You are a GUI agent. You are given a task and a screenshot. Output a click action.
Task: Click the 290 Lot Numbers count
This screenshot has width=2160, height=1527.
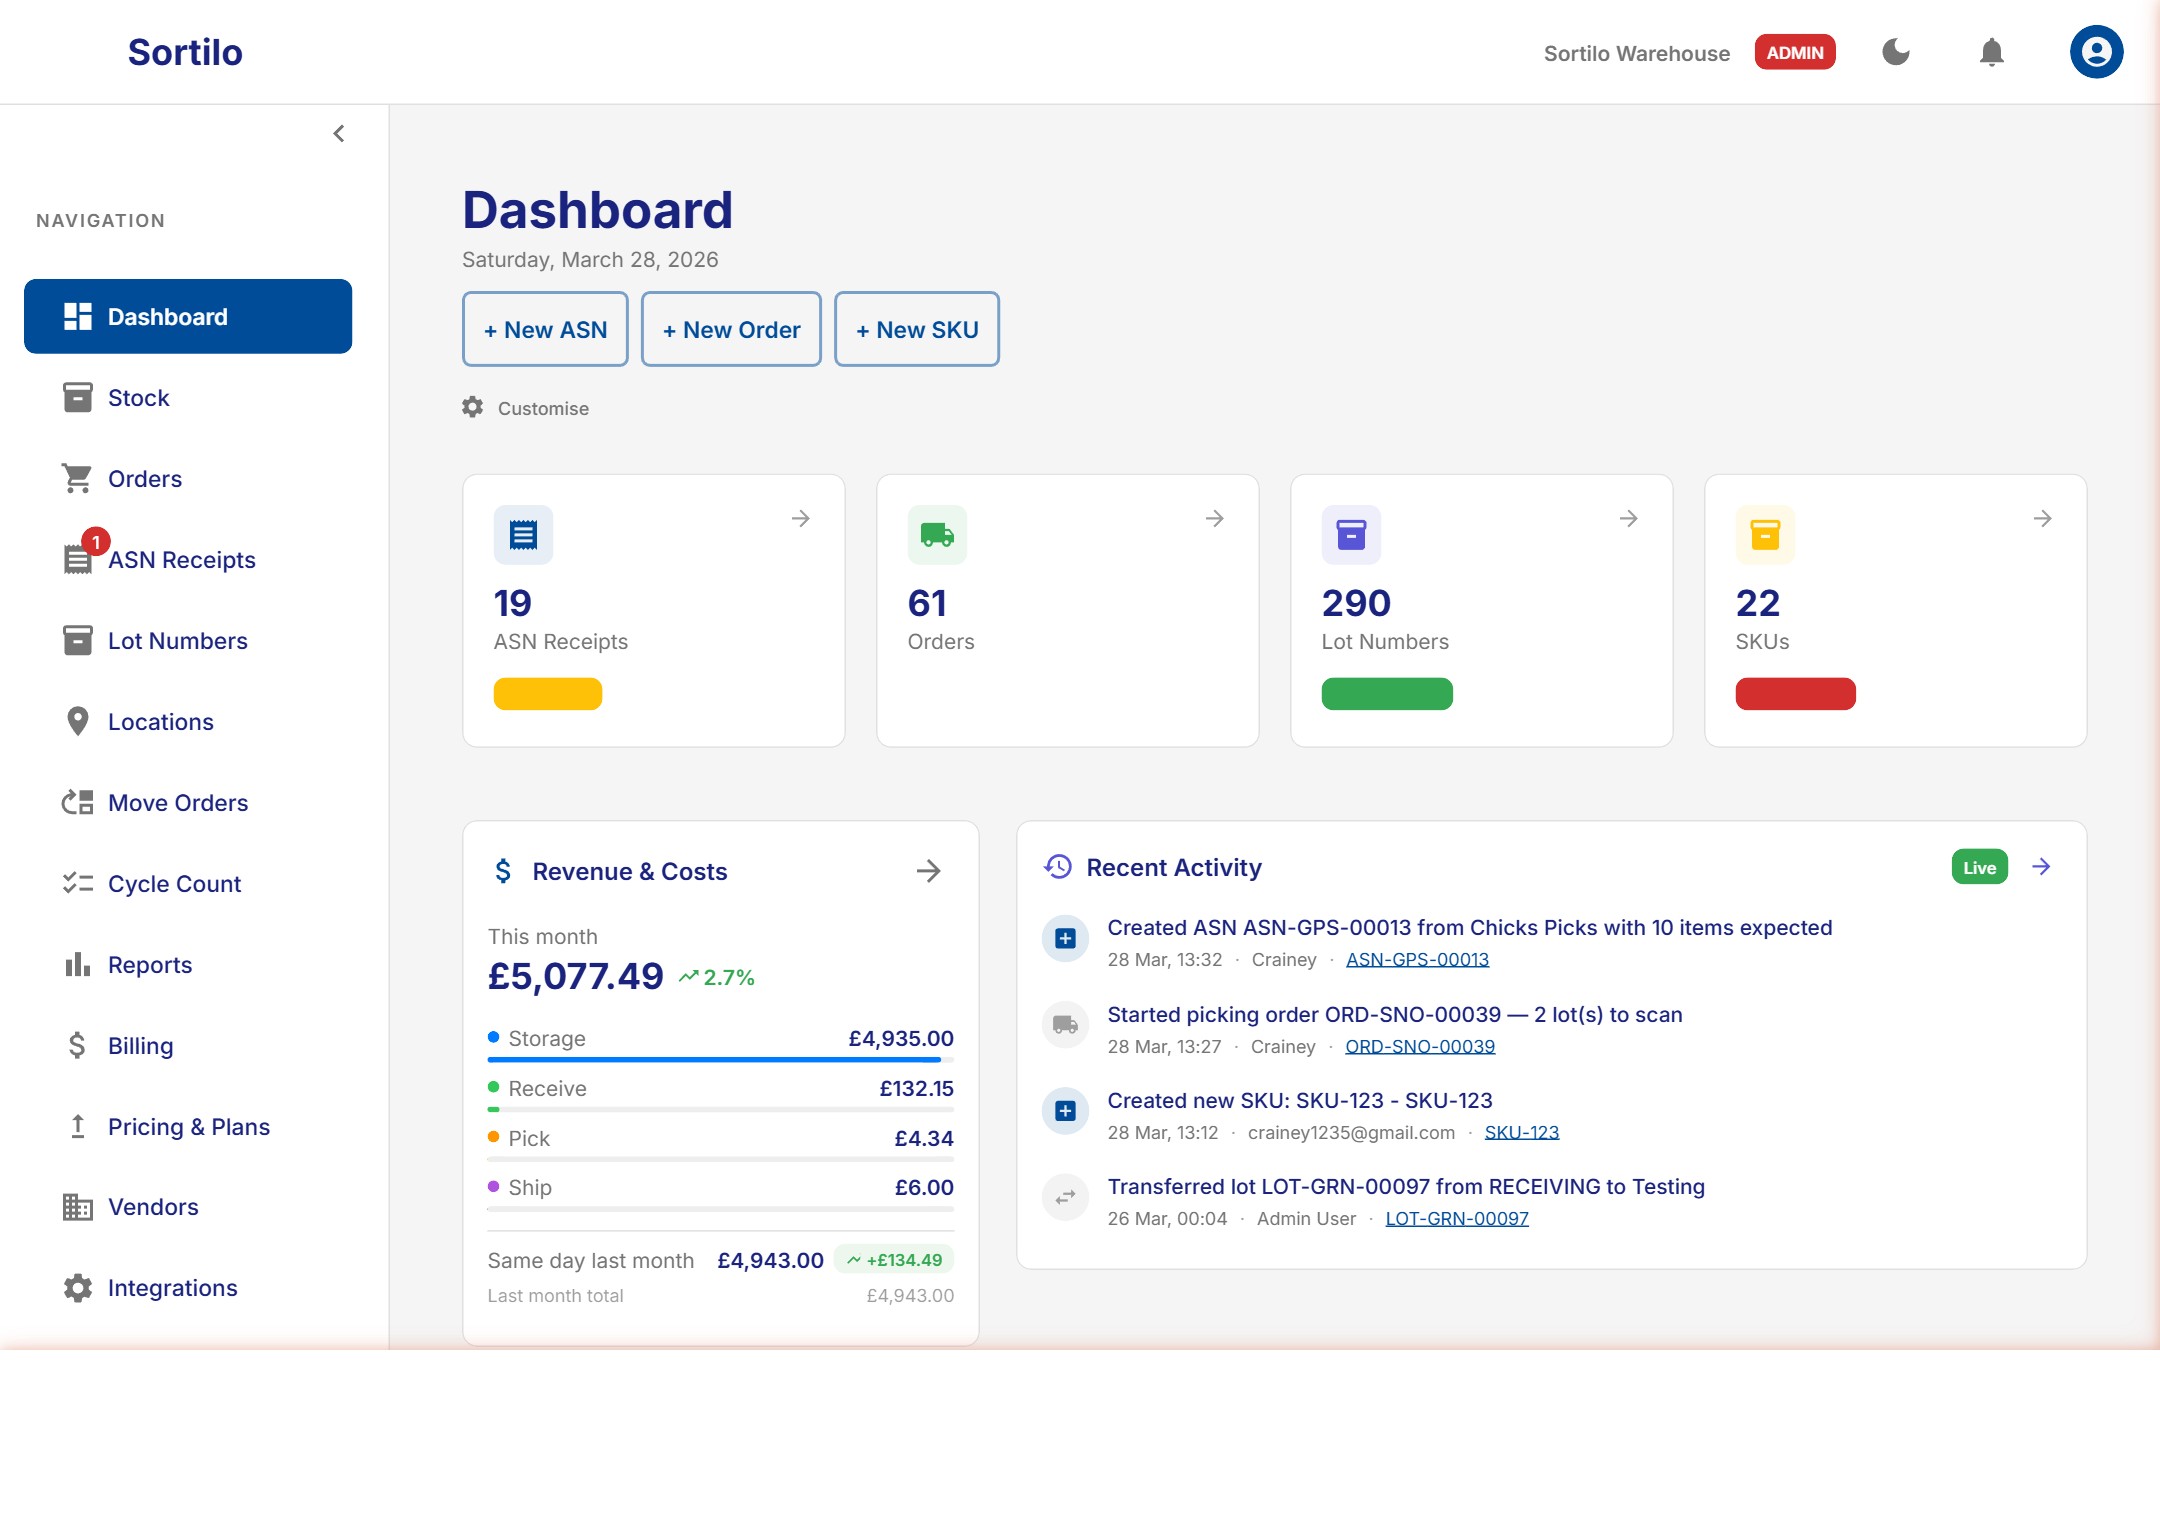(1356, 603)
